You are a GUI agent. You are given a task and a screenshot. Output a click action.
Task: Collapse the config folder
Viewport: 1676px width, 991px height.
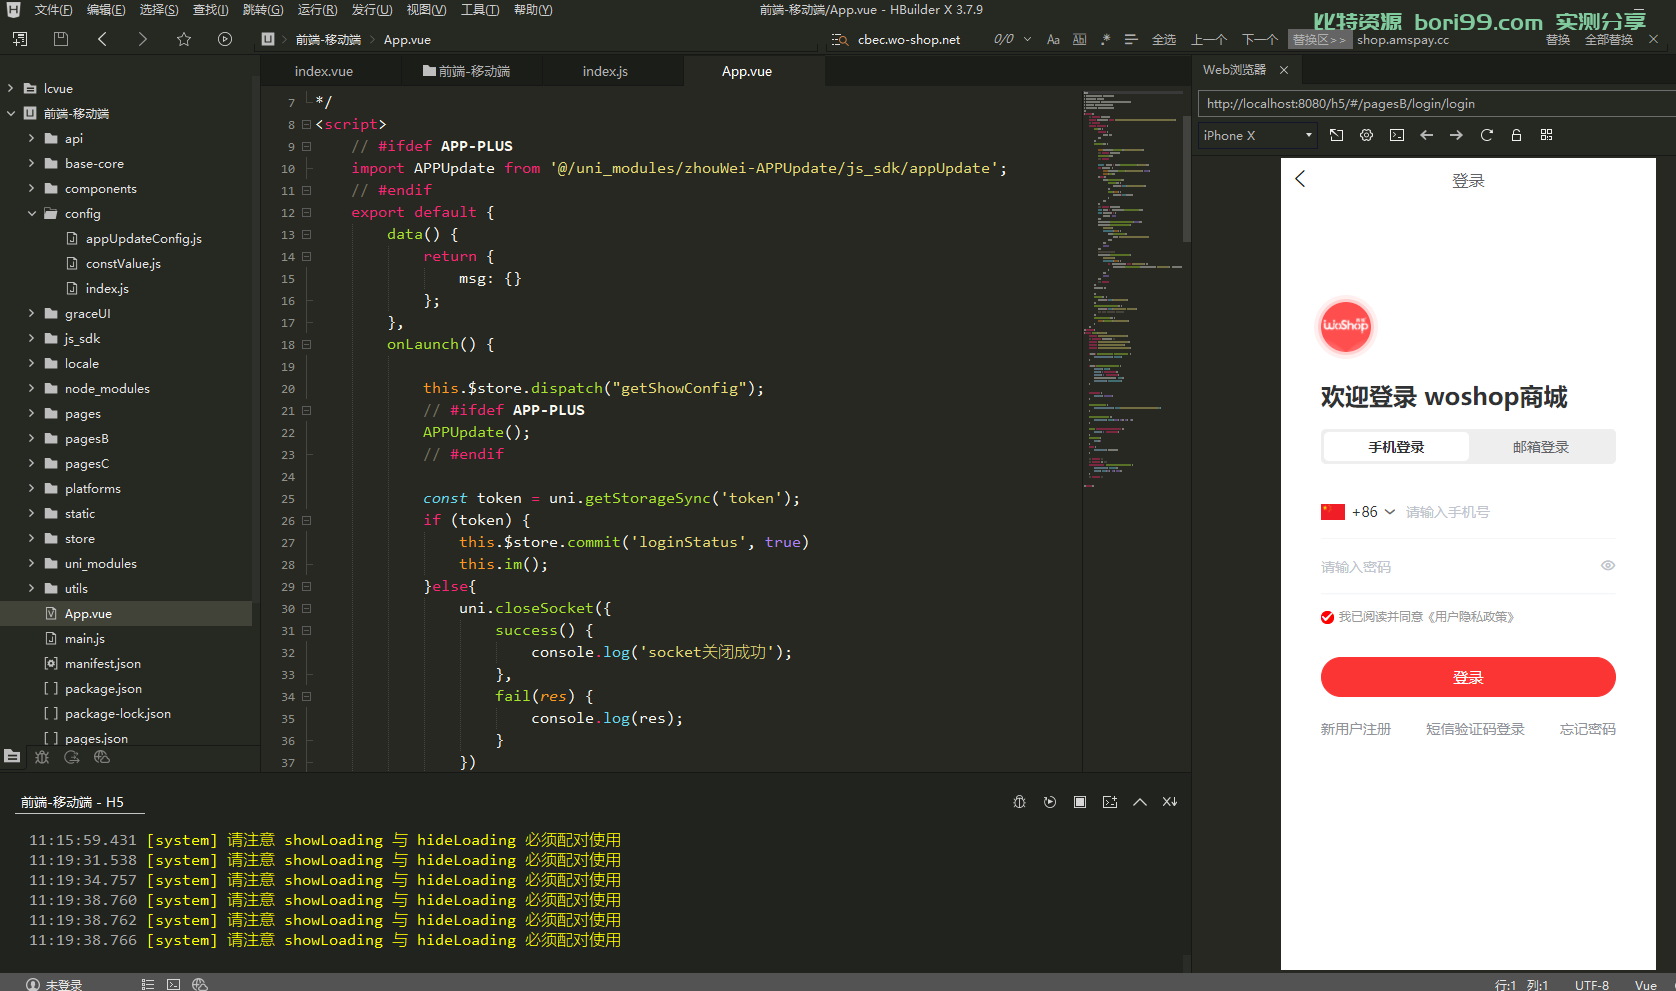32,213
